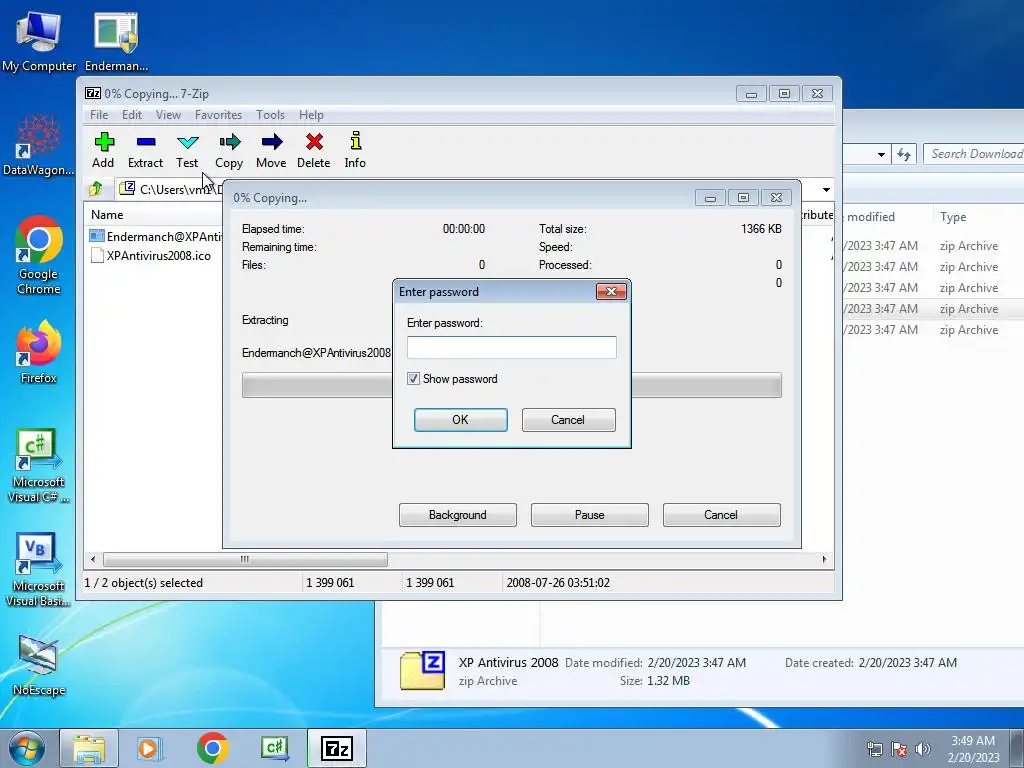Click the Test toolbar icon
Screen dimensions: 1024x768
(x=187, y=150)
